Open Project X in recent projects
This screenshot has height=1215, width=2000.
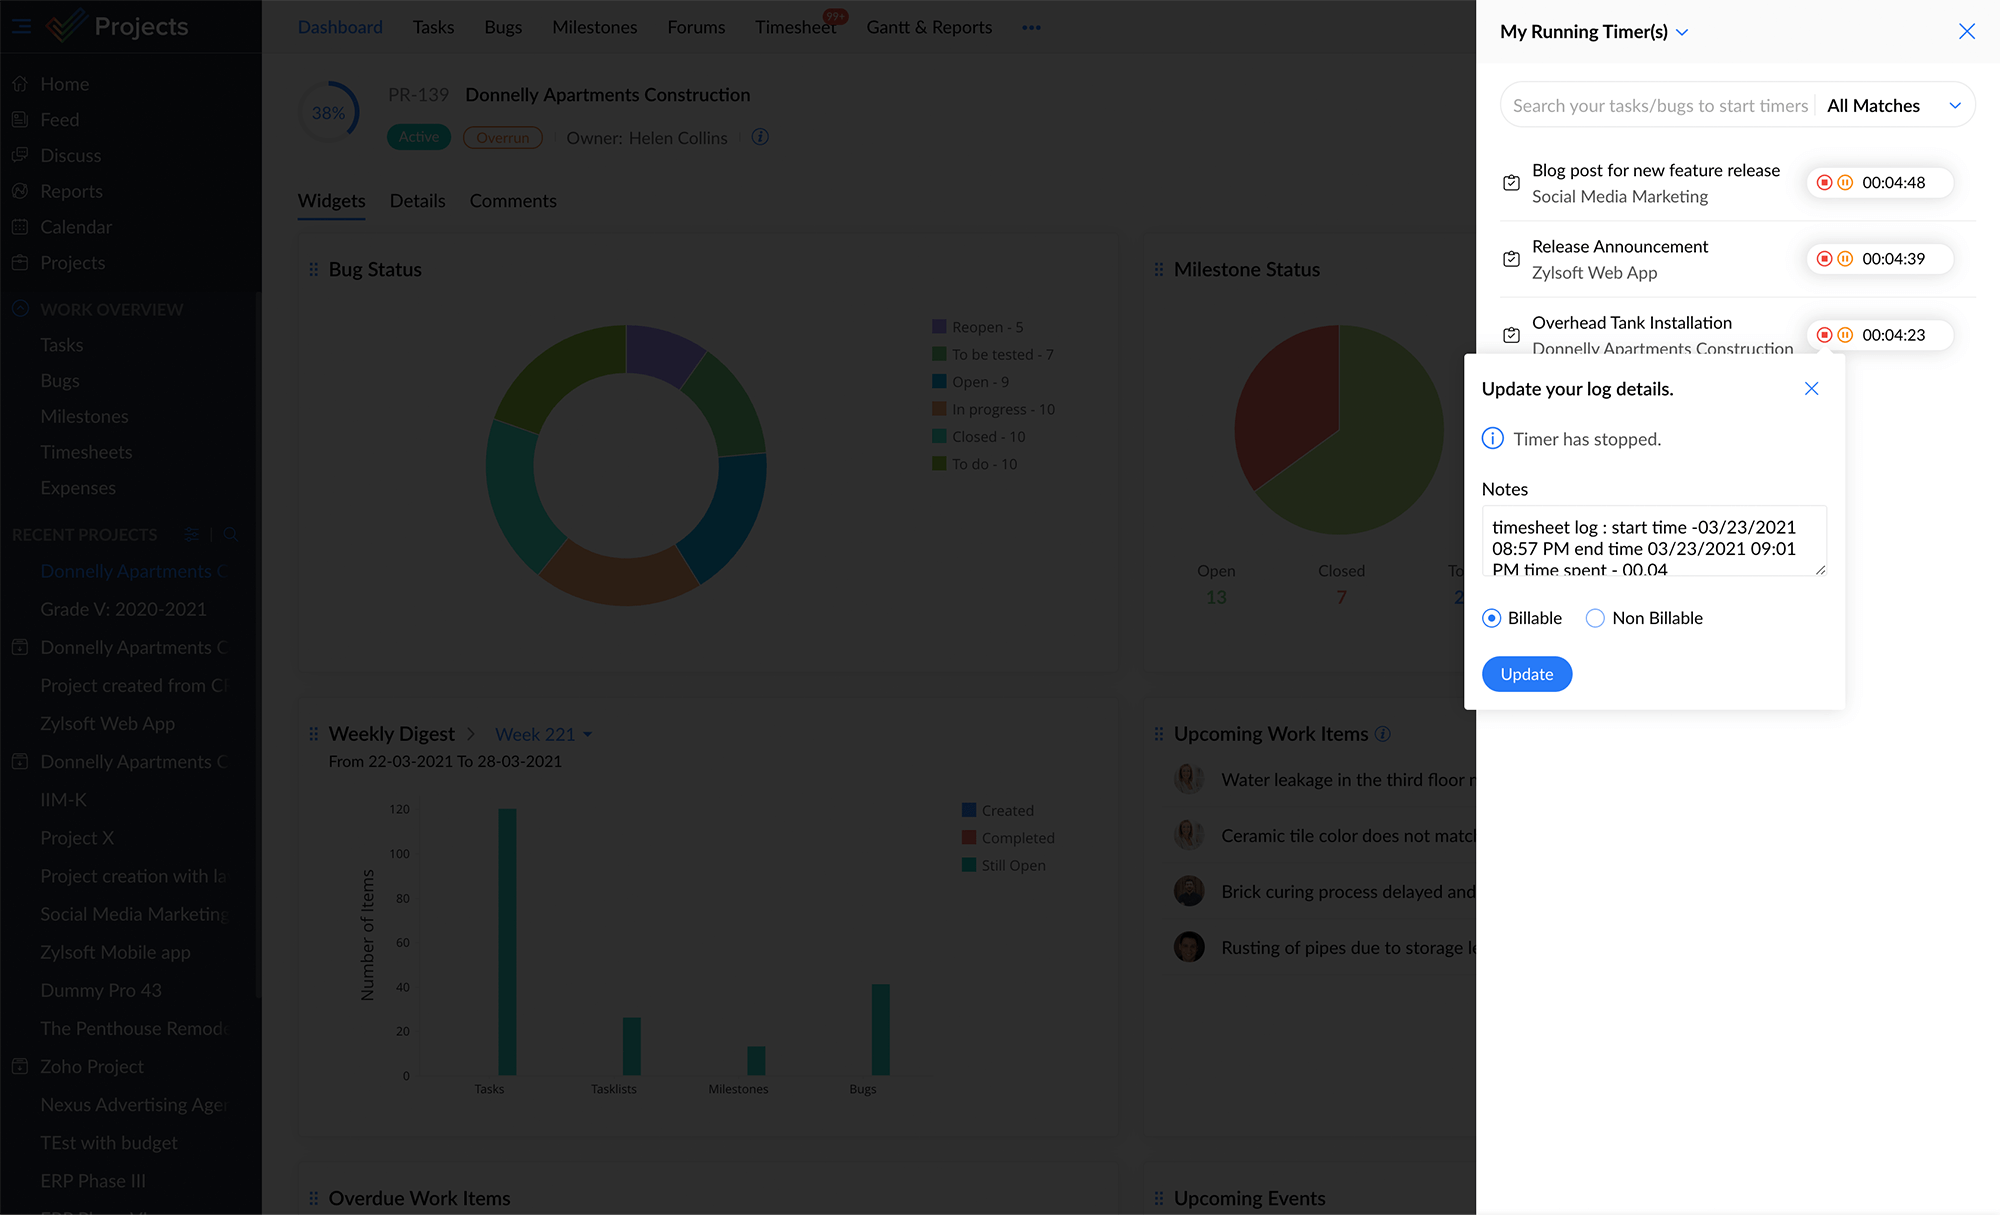77,838
